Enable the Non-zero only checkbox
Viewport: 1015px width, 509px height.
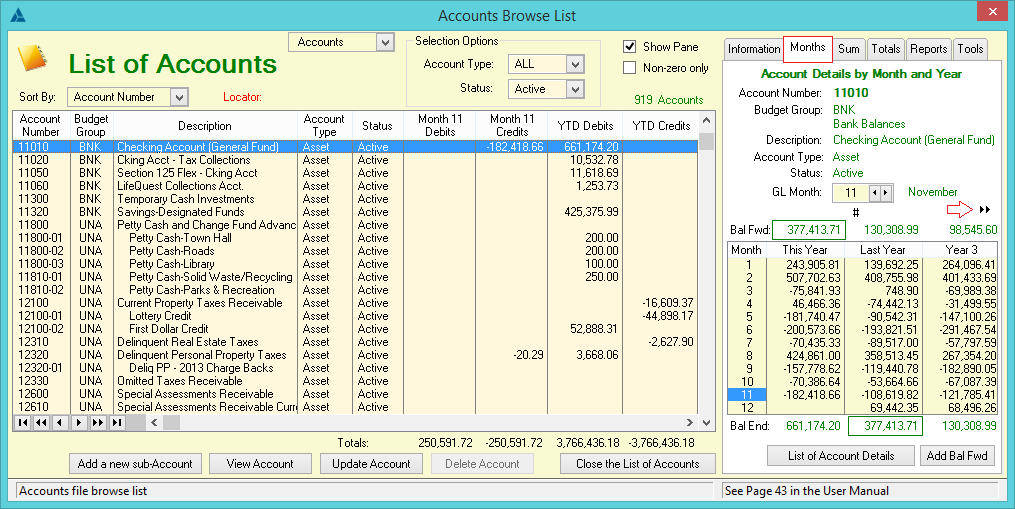click(x=630, y=68)
